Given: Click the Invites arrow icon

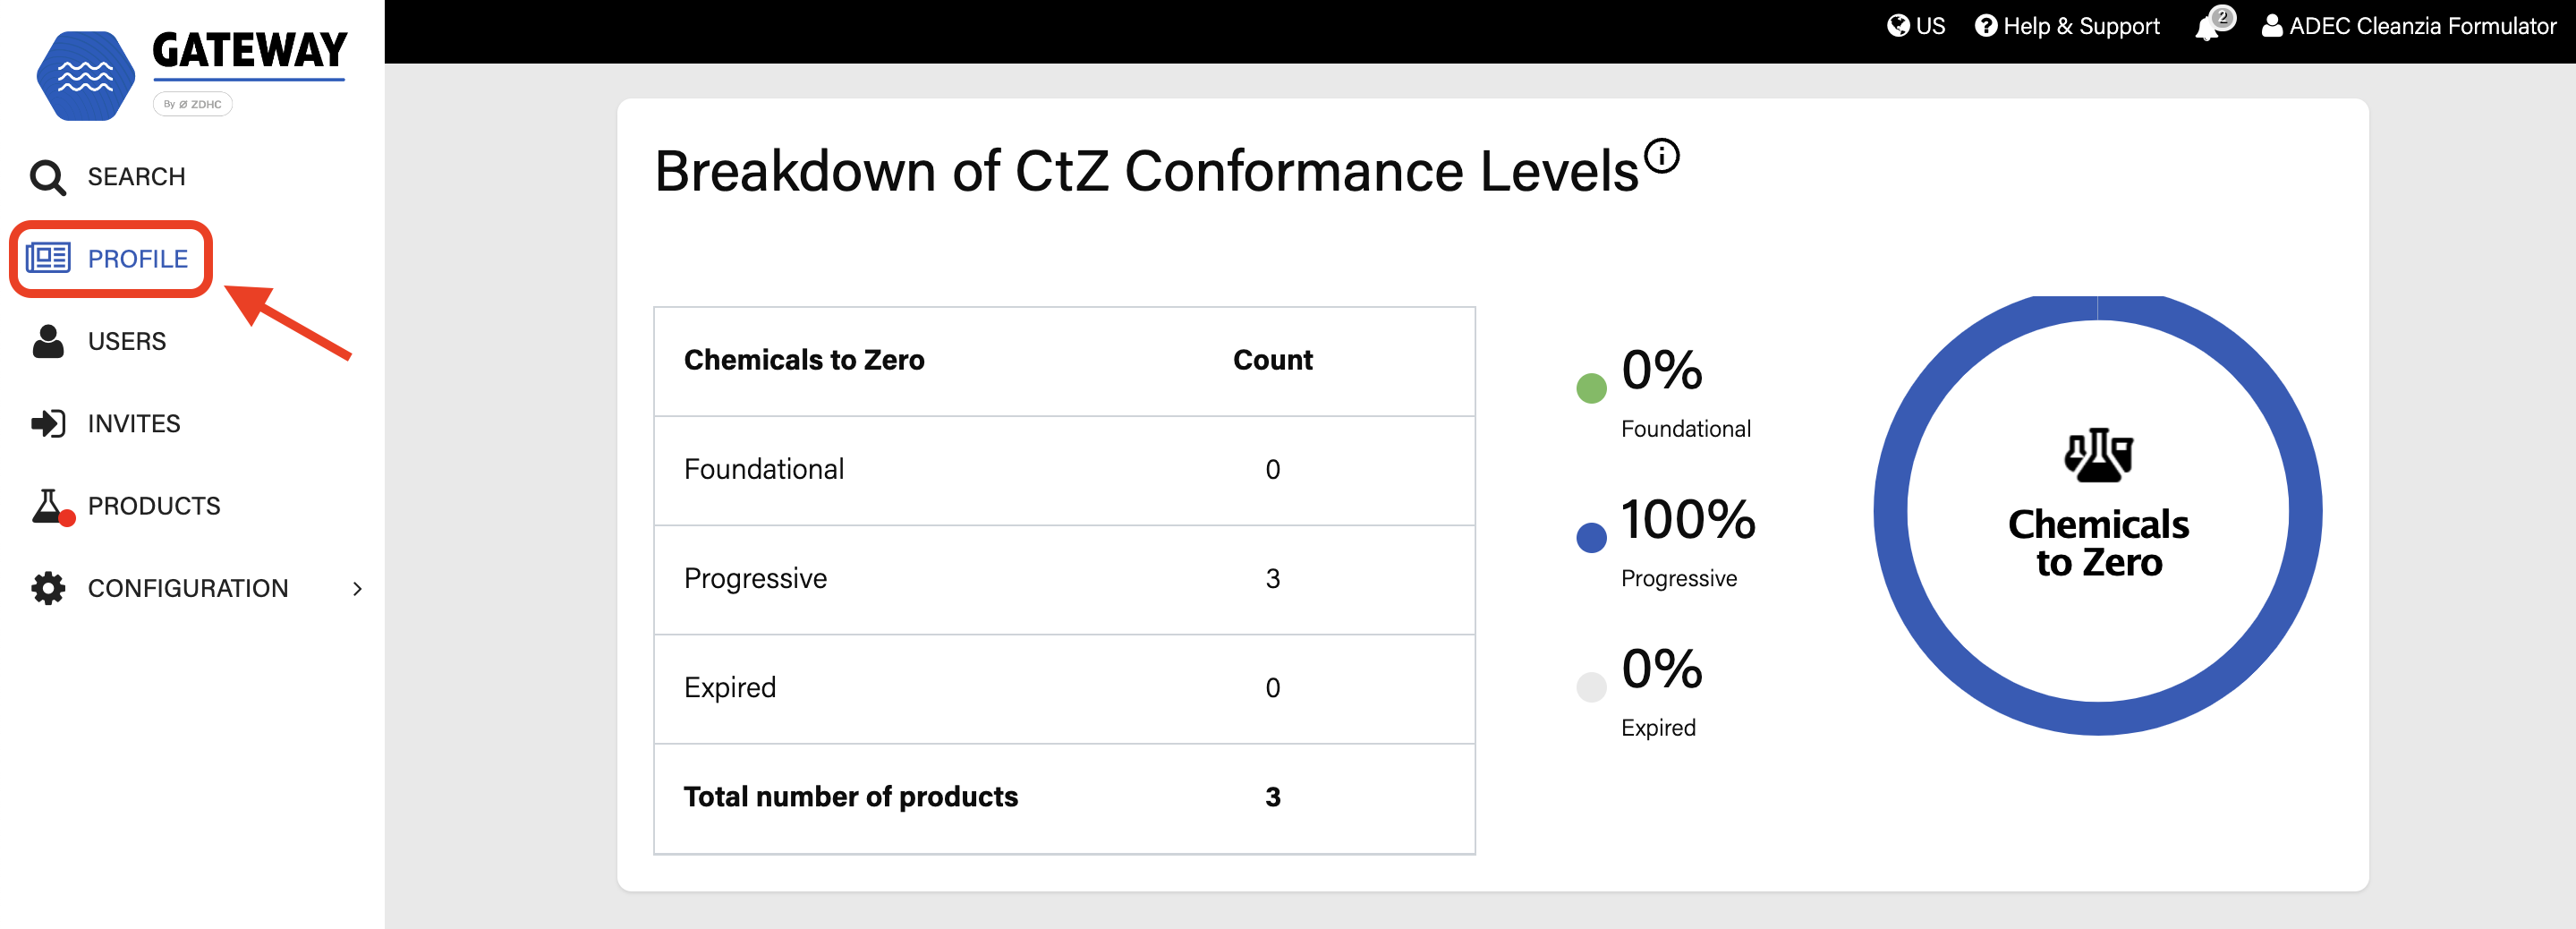Looking at the screenshot, I should click(47, 423).
